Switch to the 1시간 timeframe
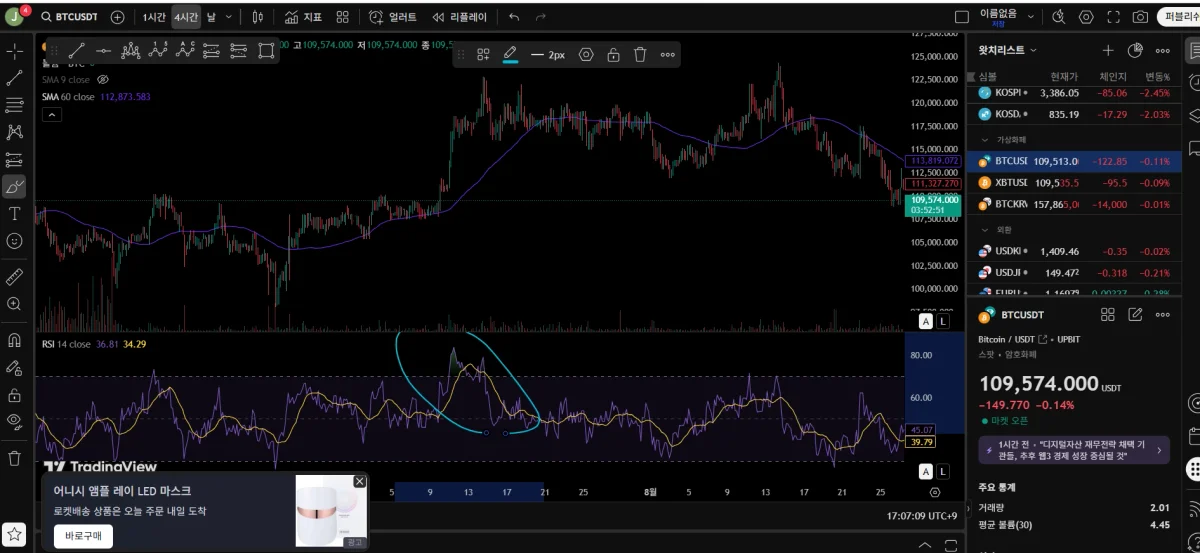 coord(154,17)
